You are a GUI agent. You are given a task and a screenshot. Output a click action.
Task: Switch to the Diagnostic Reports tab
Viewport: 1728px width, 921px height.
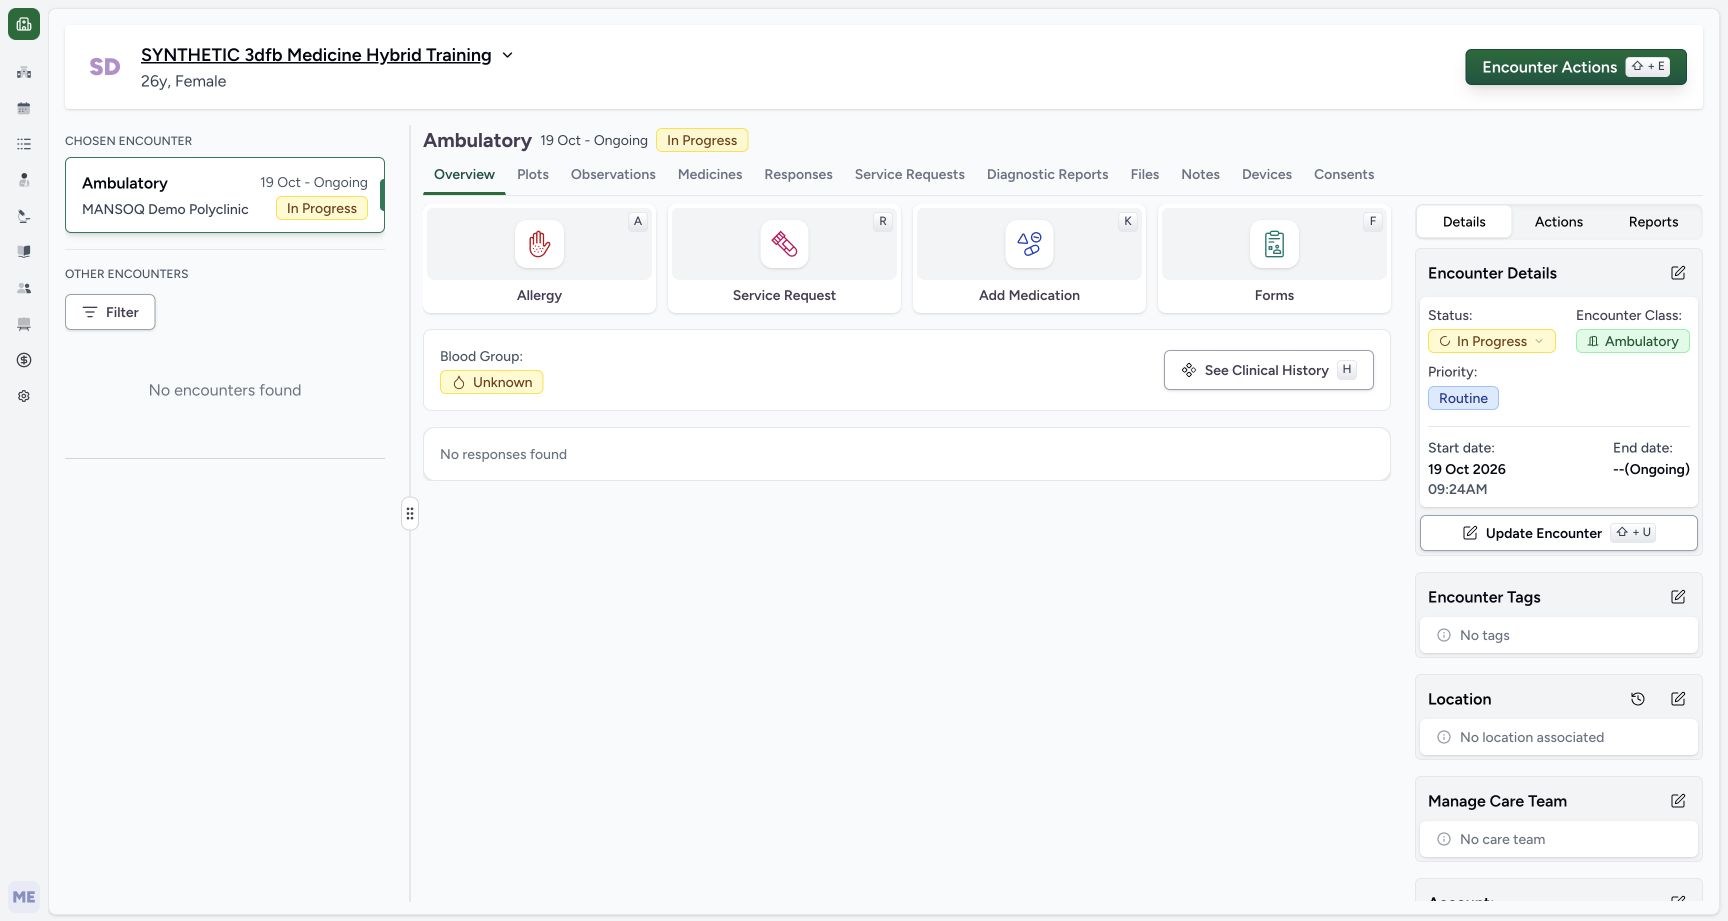(1047, 174)
